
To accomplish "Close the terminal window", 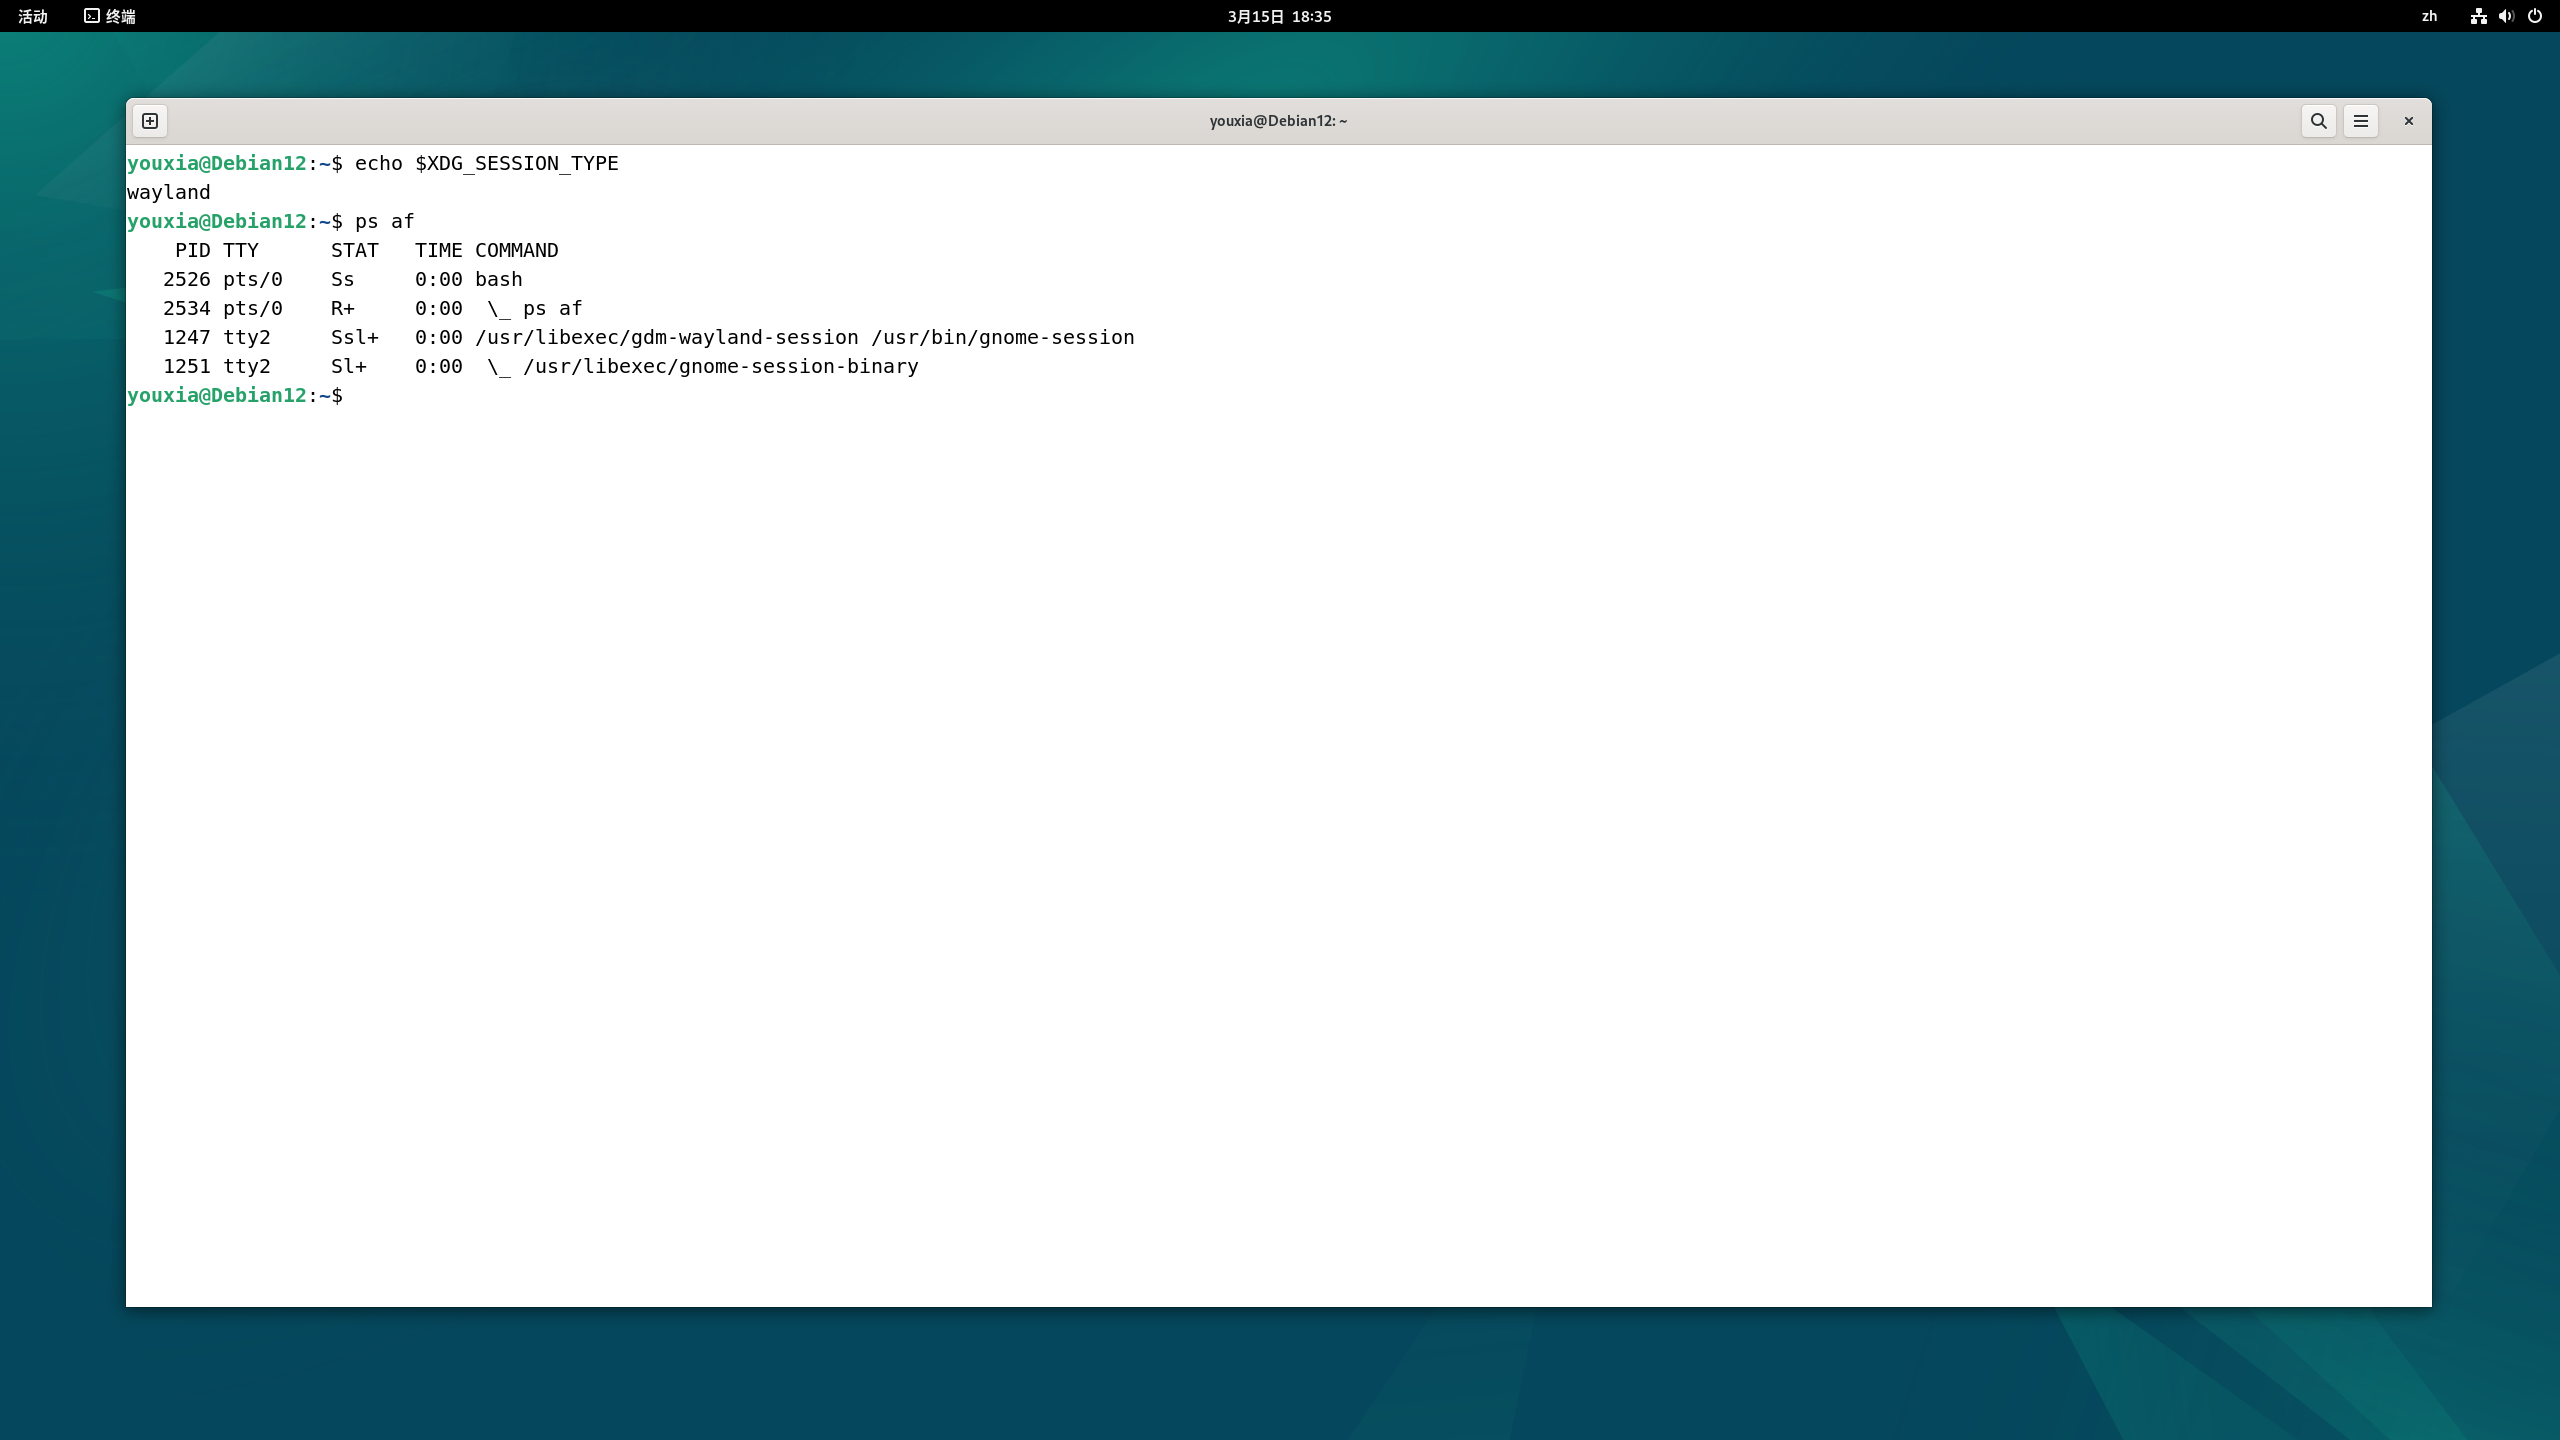I will (x=2408, y=120).
